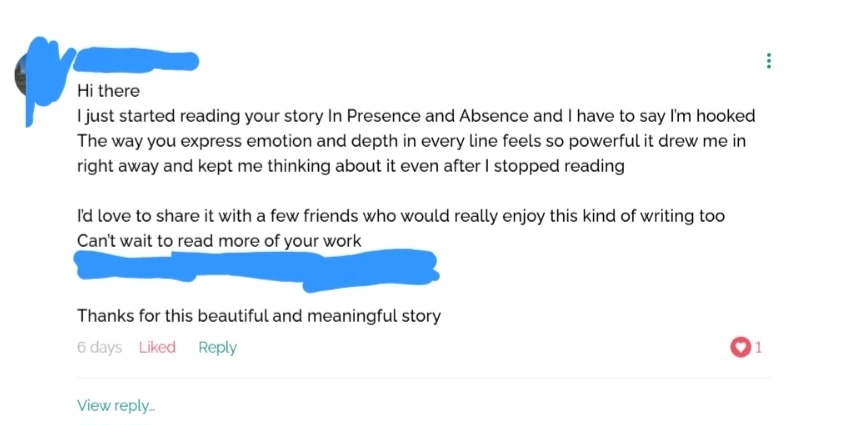Click "Thanks for this beautiful and meaningful story"

[x=259, y=316]
